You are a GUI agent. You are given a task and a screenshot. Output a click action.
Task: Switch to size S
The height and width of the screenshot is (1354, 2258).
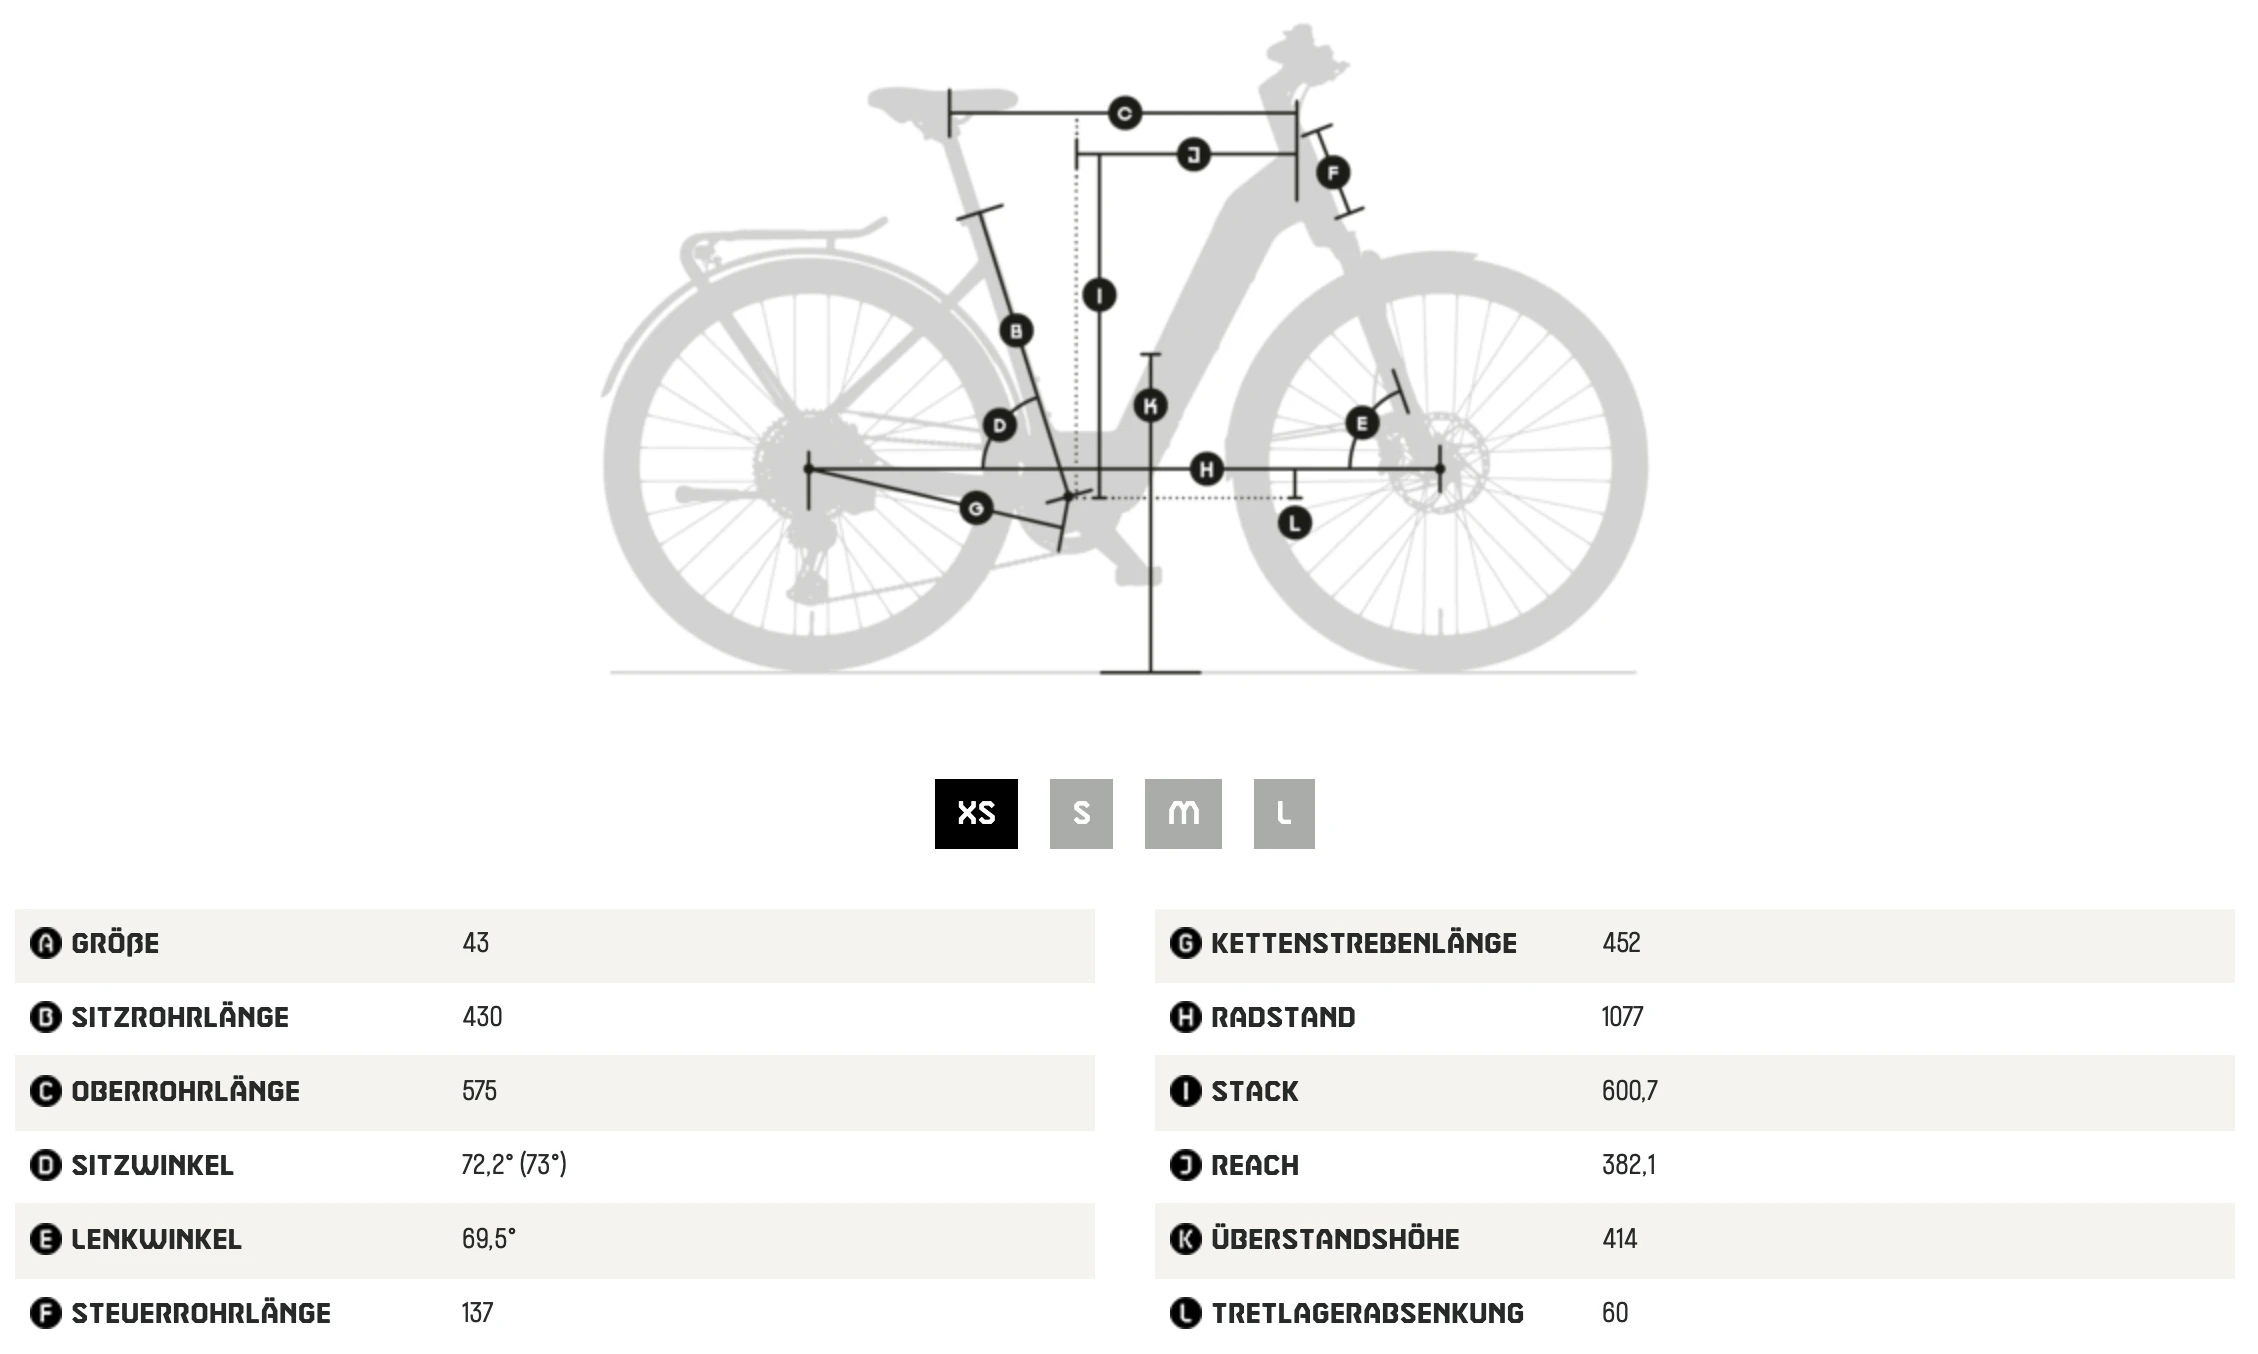point(1081,814)
